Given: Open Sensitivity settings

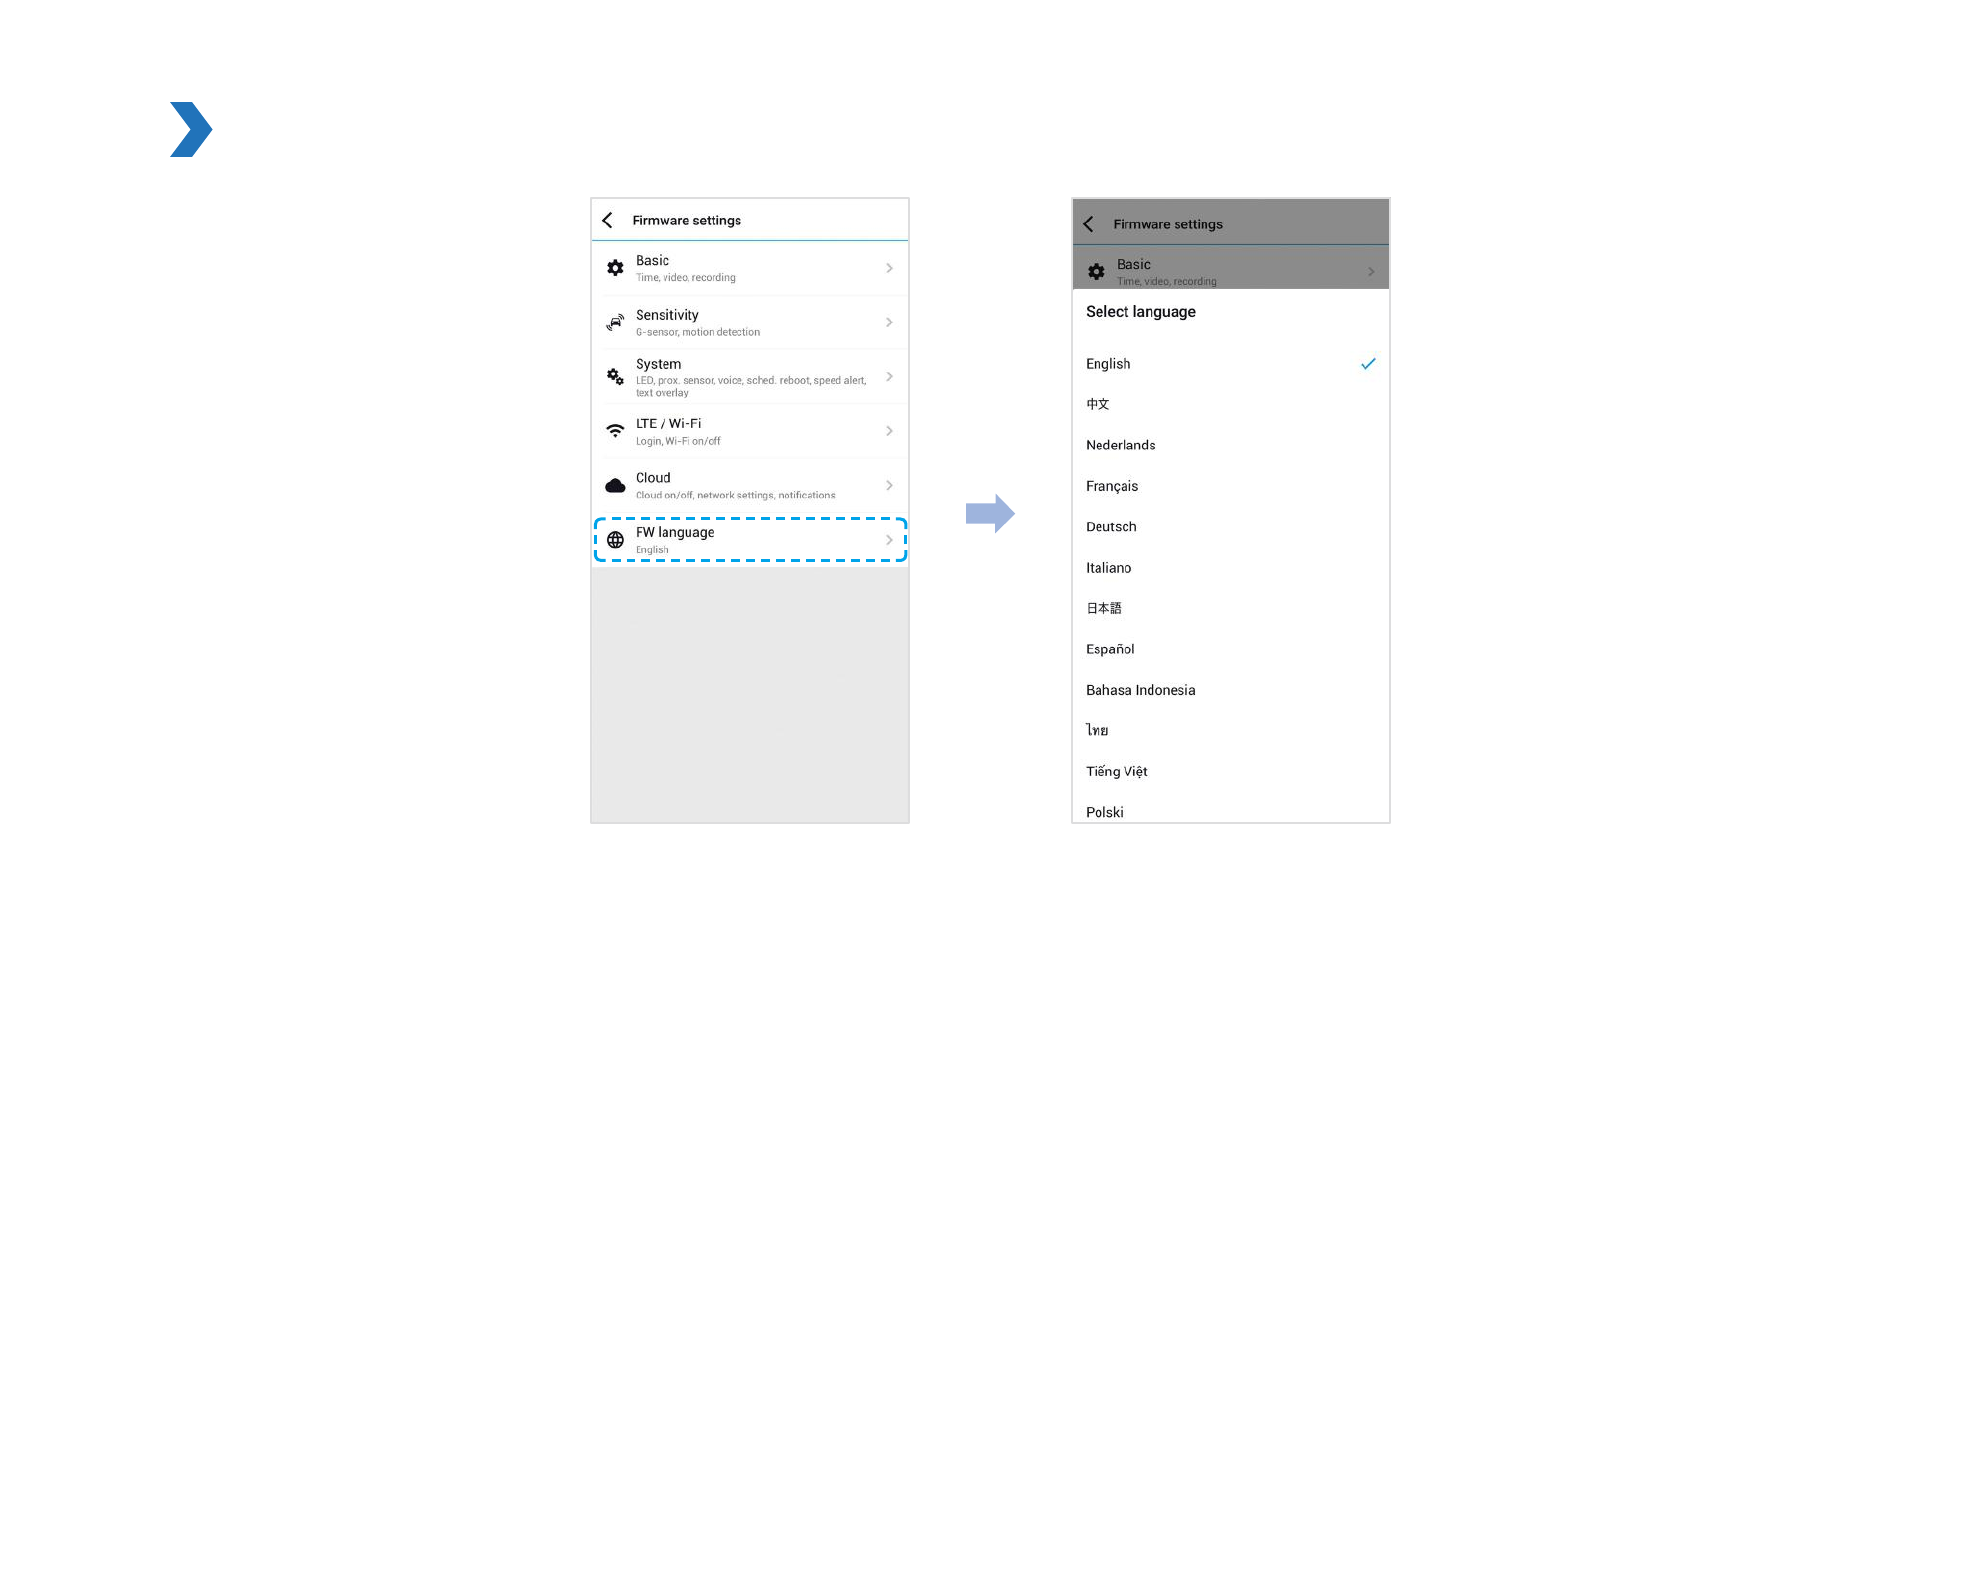Looking at the screenshot, I should tap(750, 322).
